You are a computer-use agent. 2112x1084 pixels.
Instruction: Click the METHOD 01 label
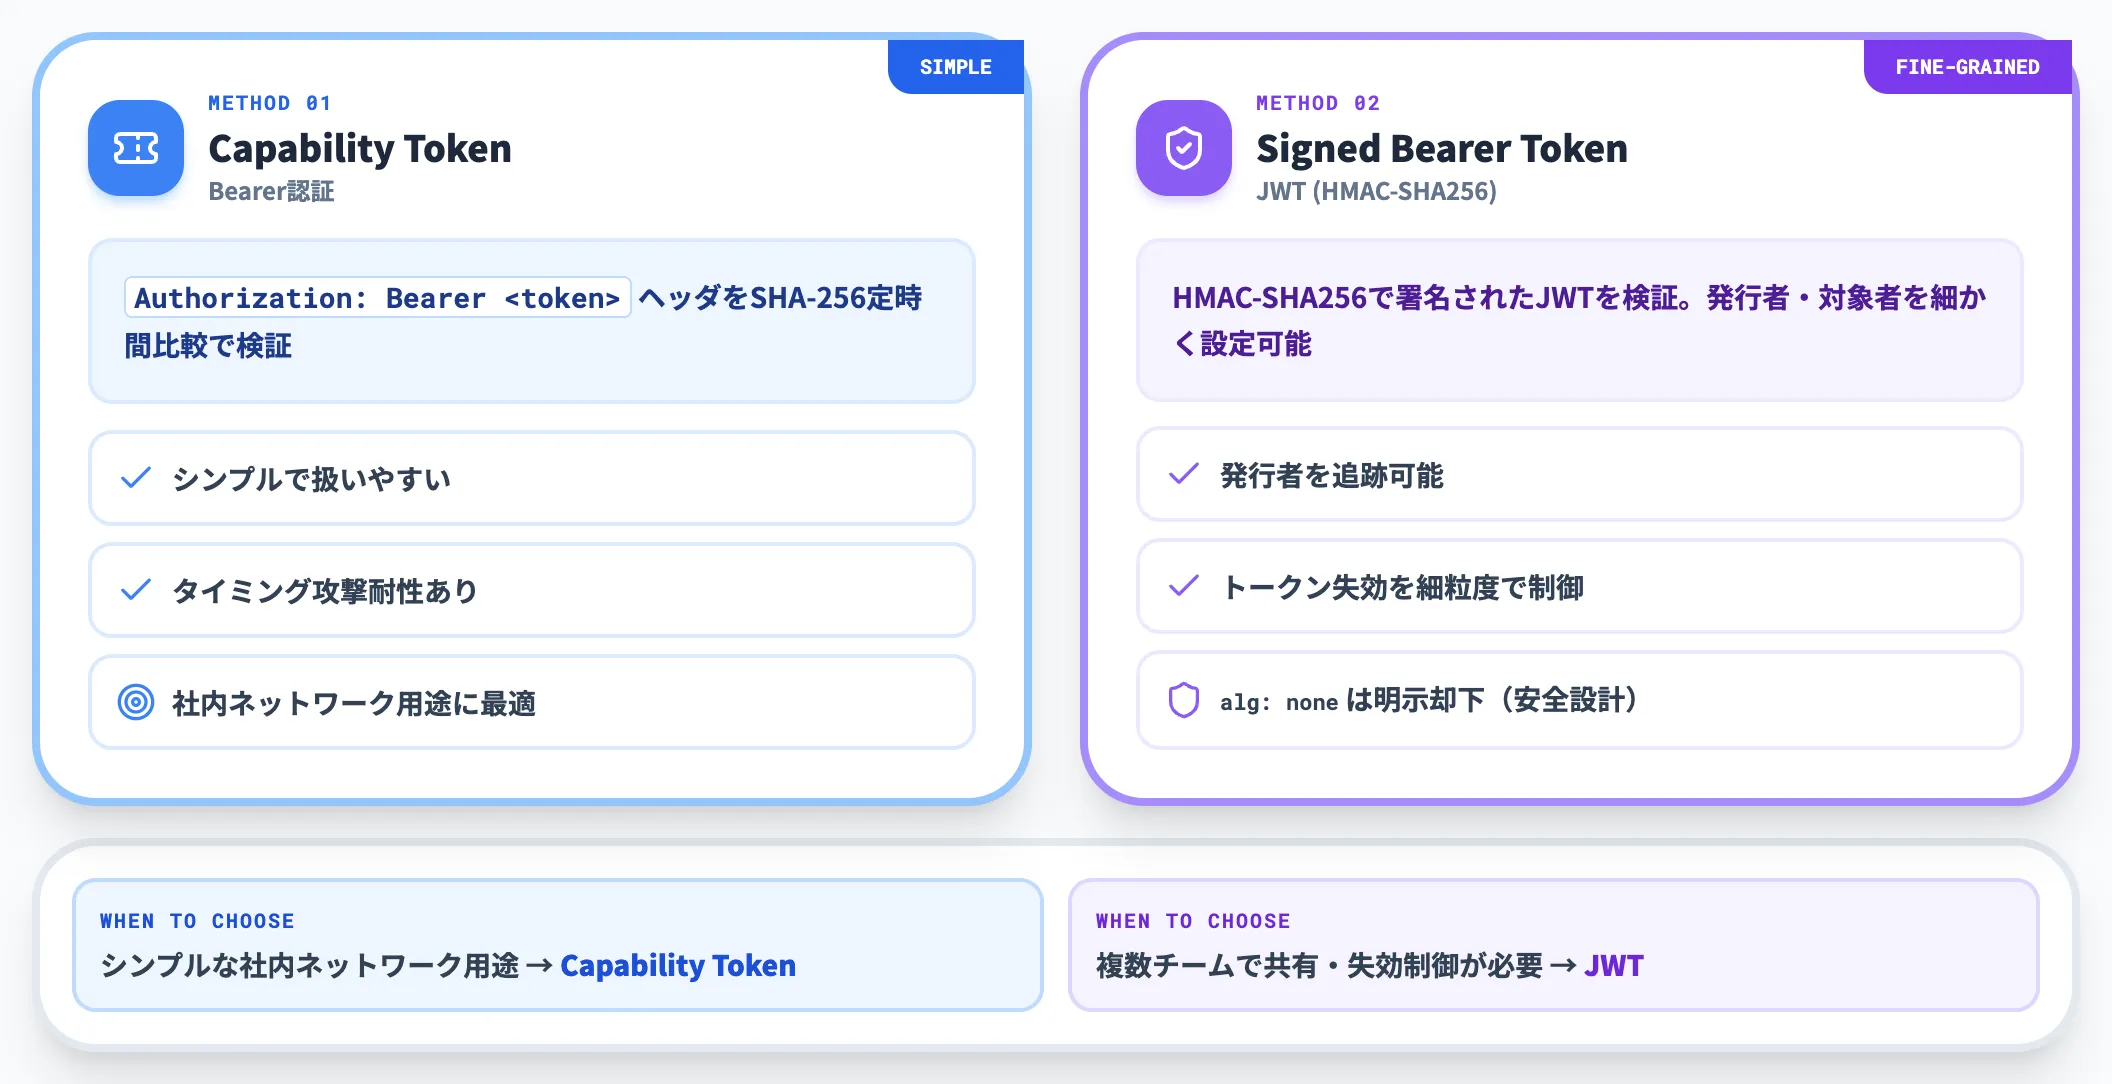(269, 103)
